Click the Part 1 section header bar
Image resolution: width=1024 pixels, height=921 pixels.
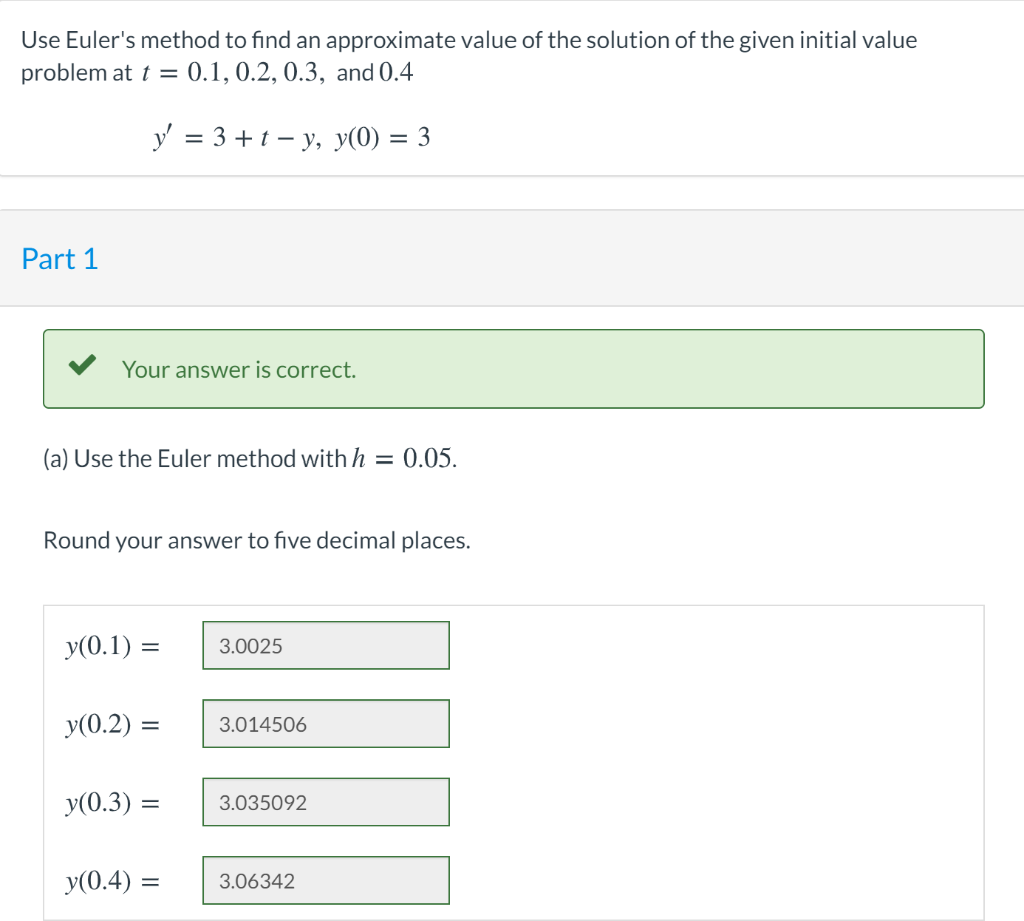tap(512, 258)
